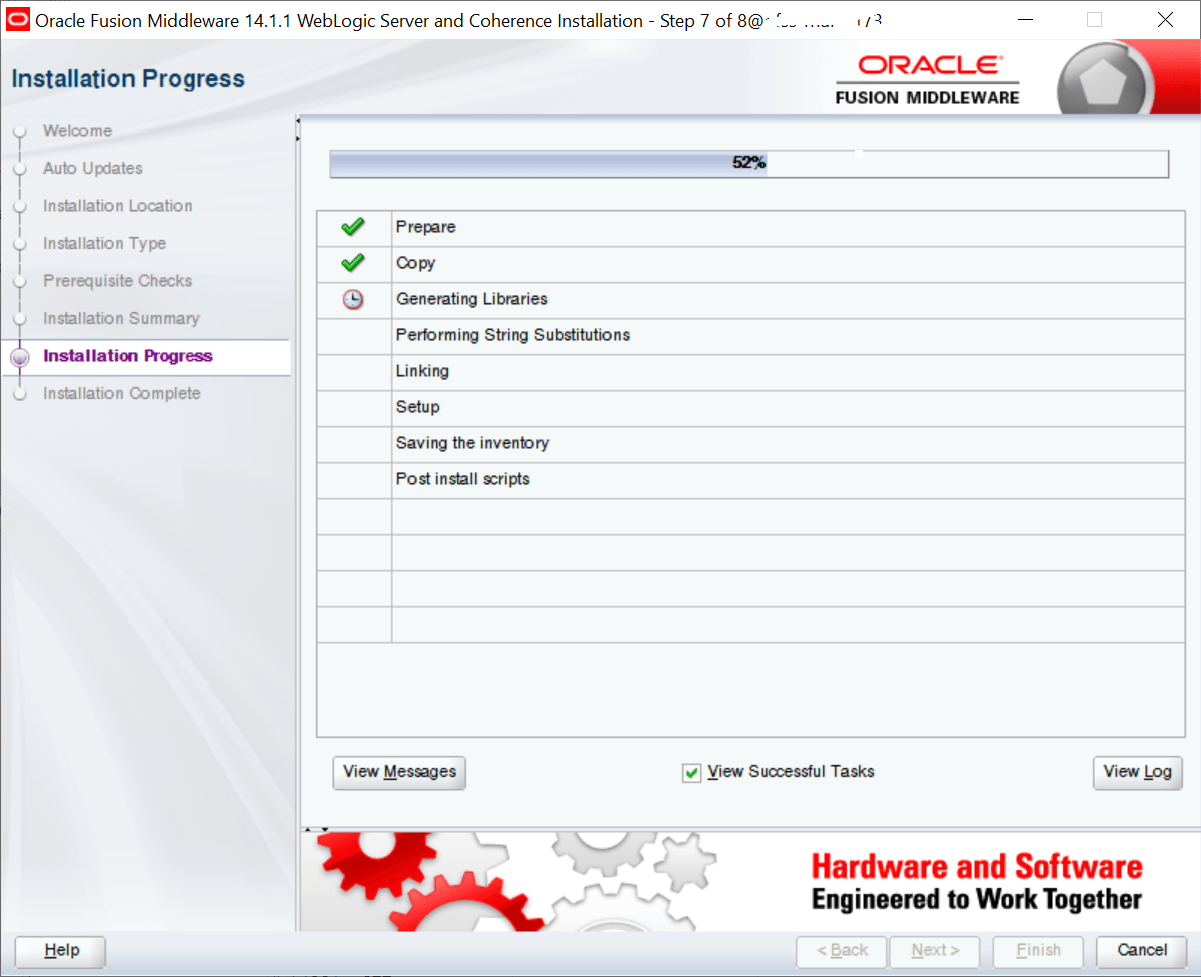Click the Help button
1201x977 pixels.
59,951
